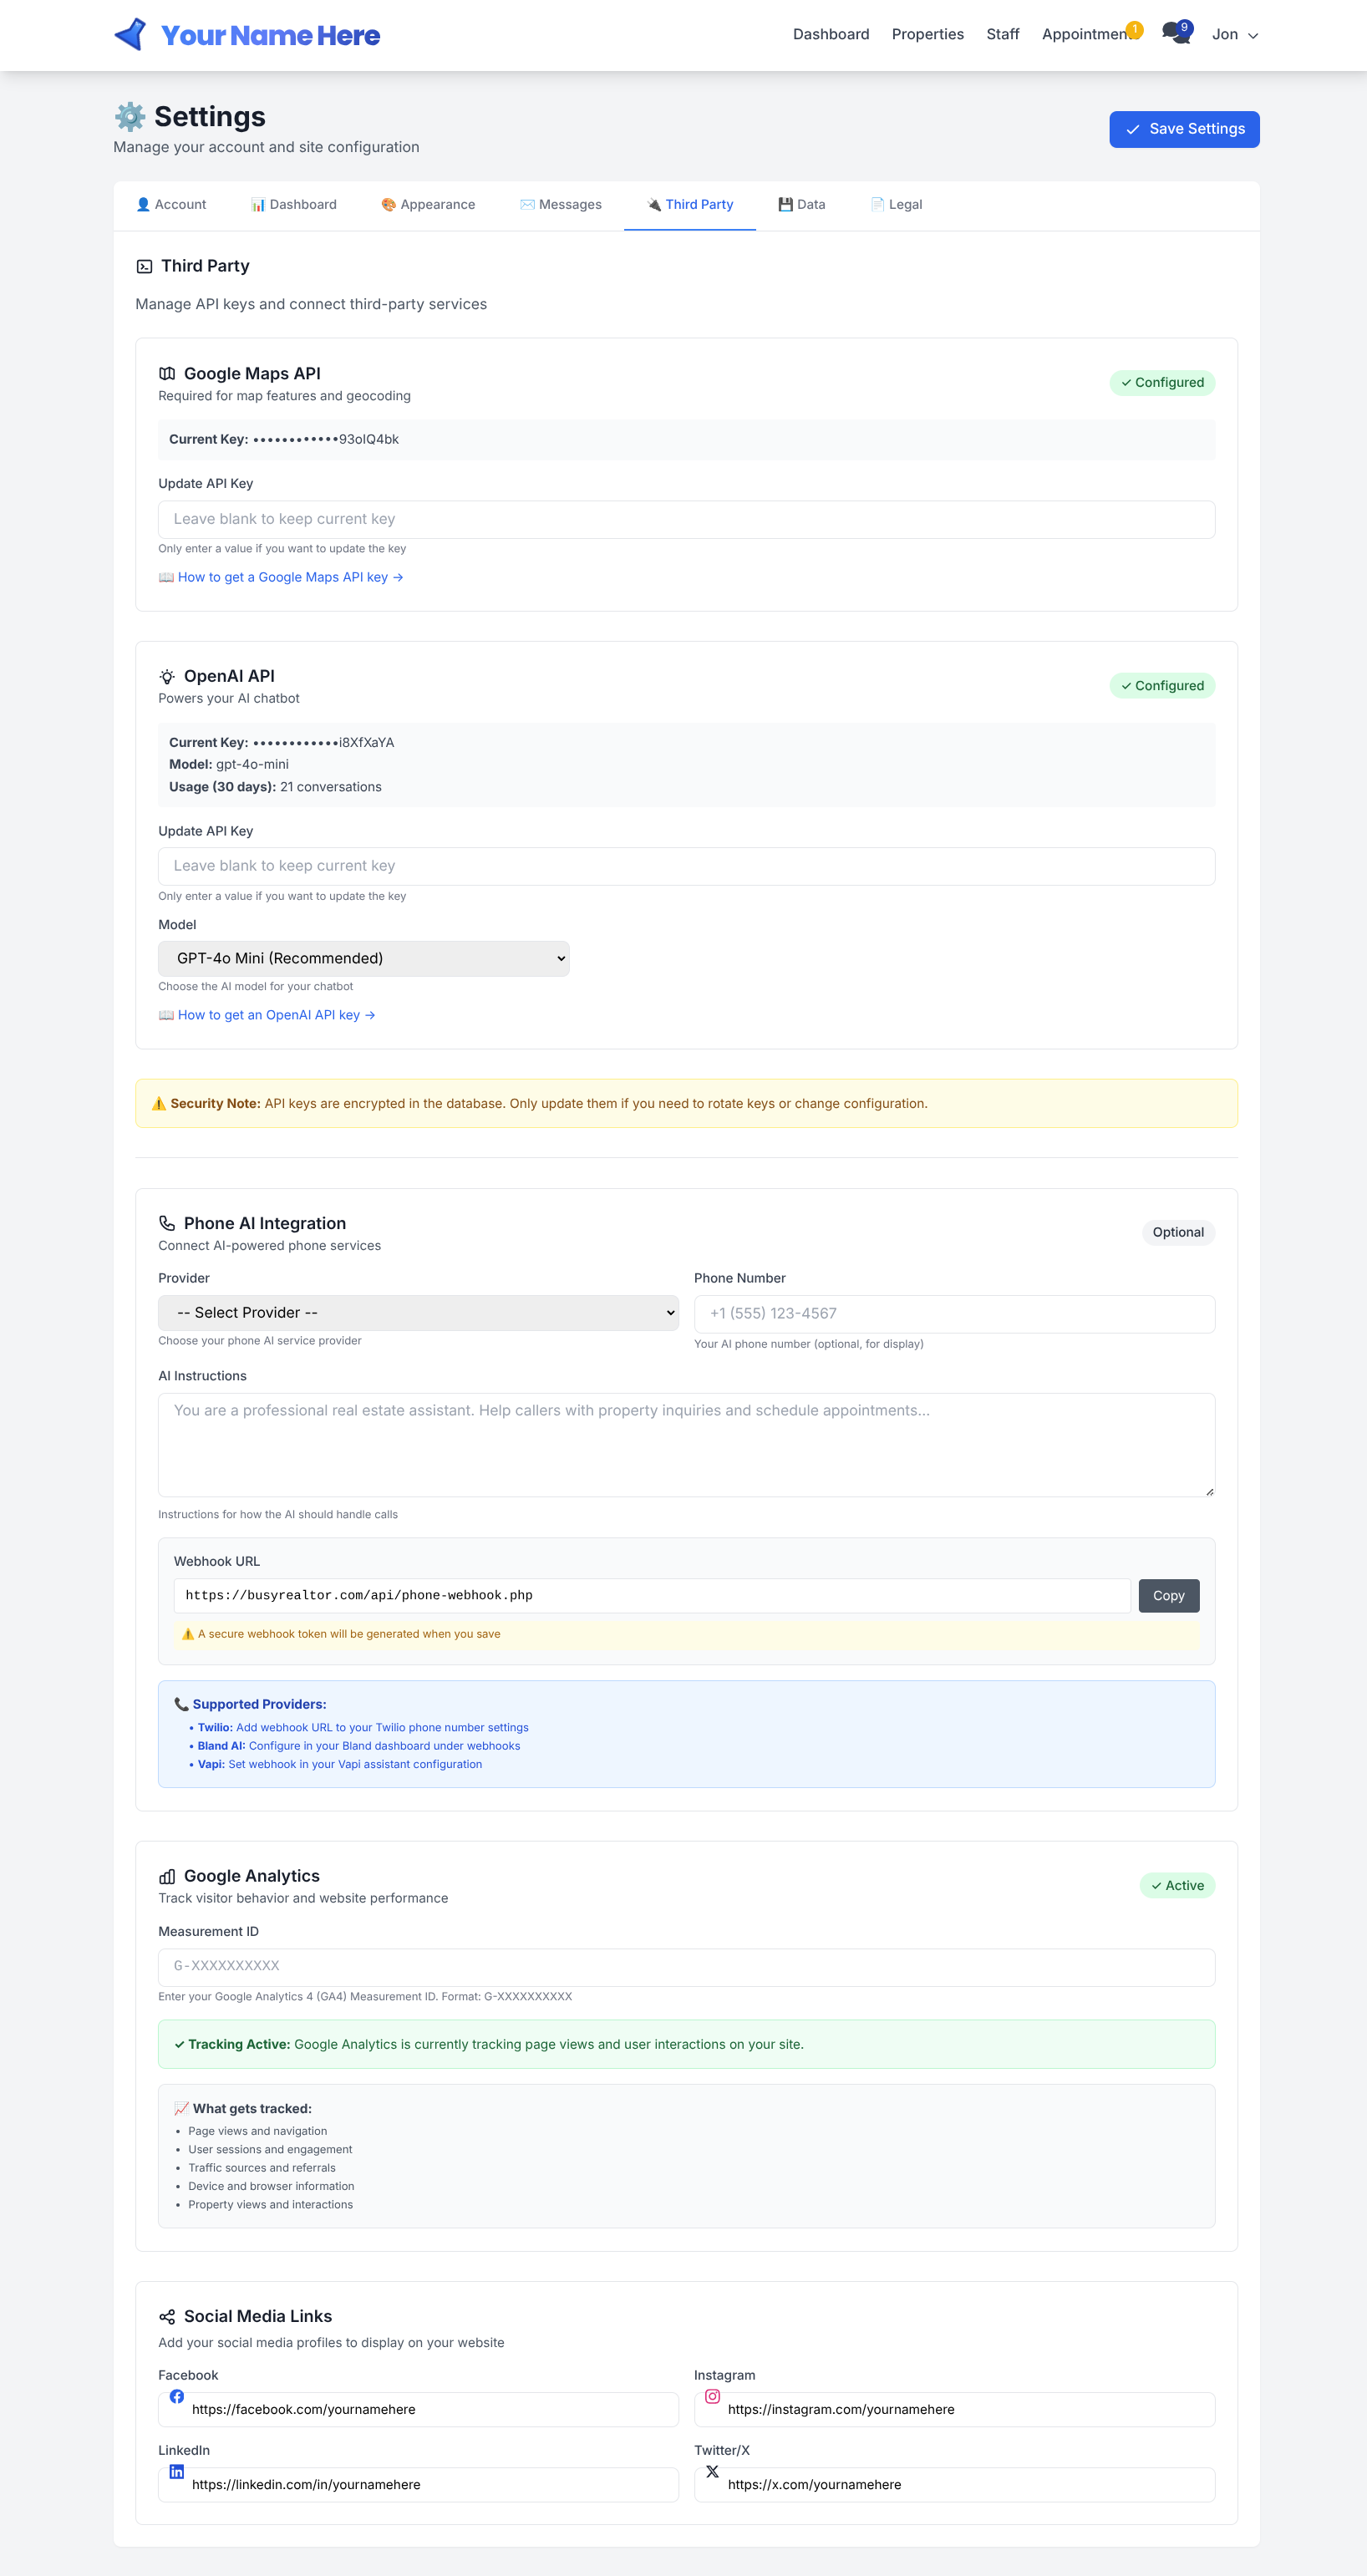Open the phone Provider selection dropdown
The height and width of the screenshot is (2576, 1367).
click(x=417, y=1312)
